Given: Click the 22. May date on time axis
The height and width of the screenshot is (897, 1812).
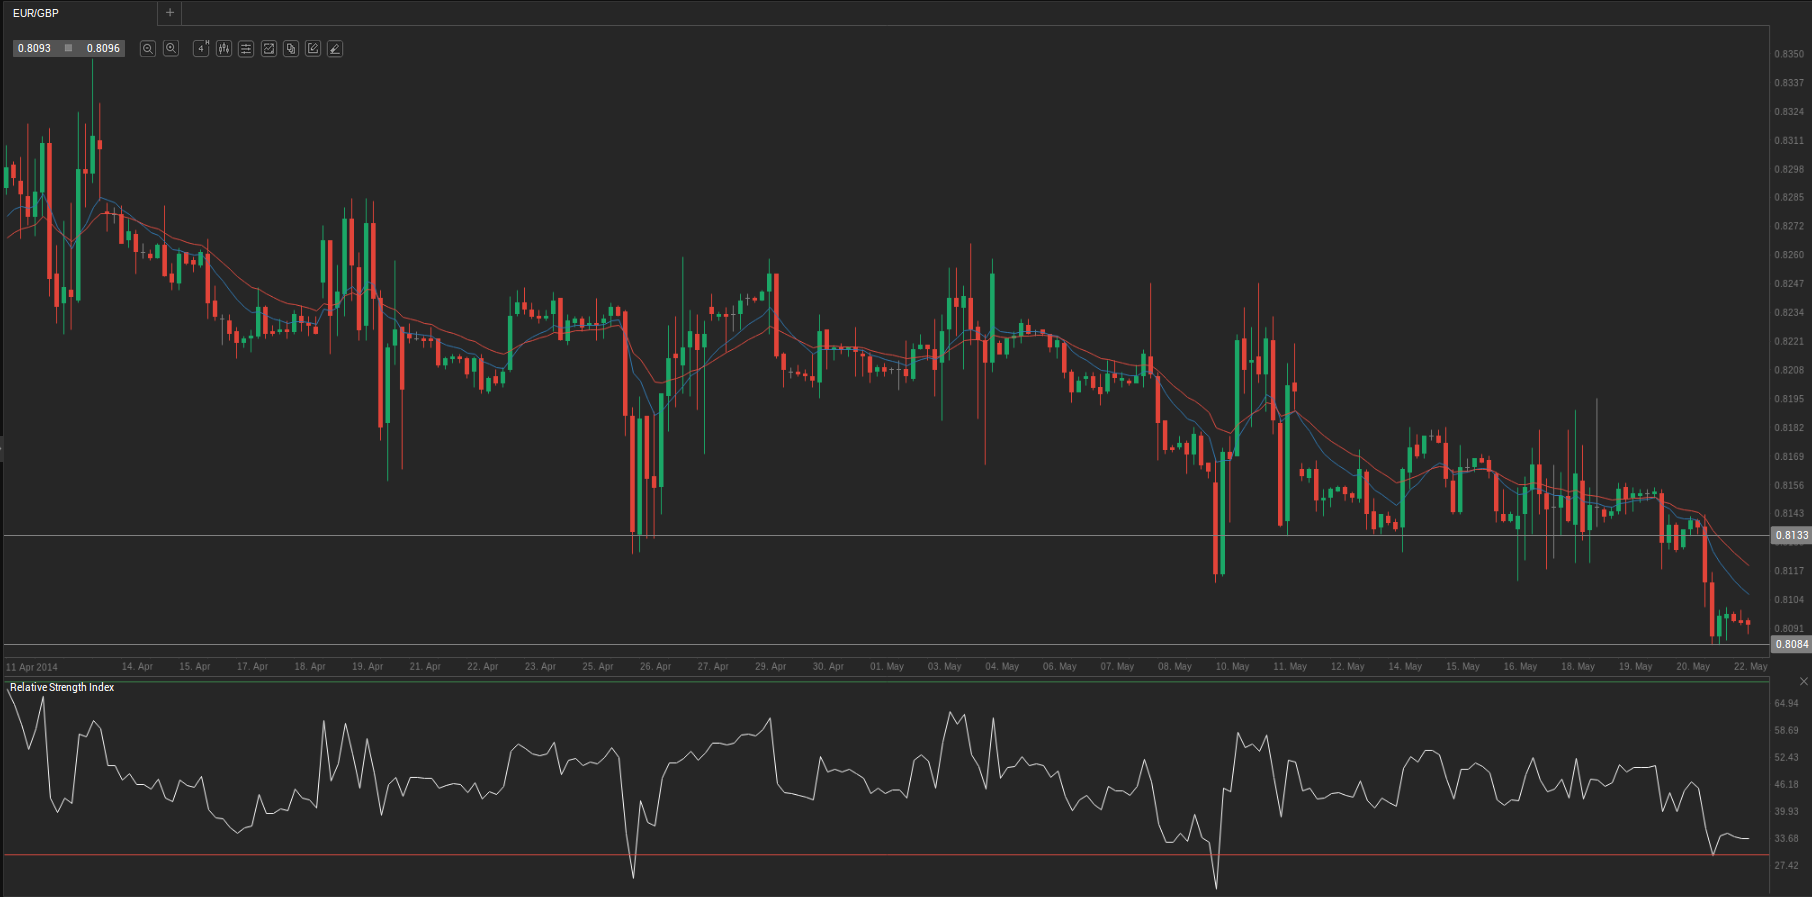Looking at the screenshot, I should [1750, 666].
